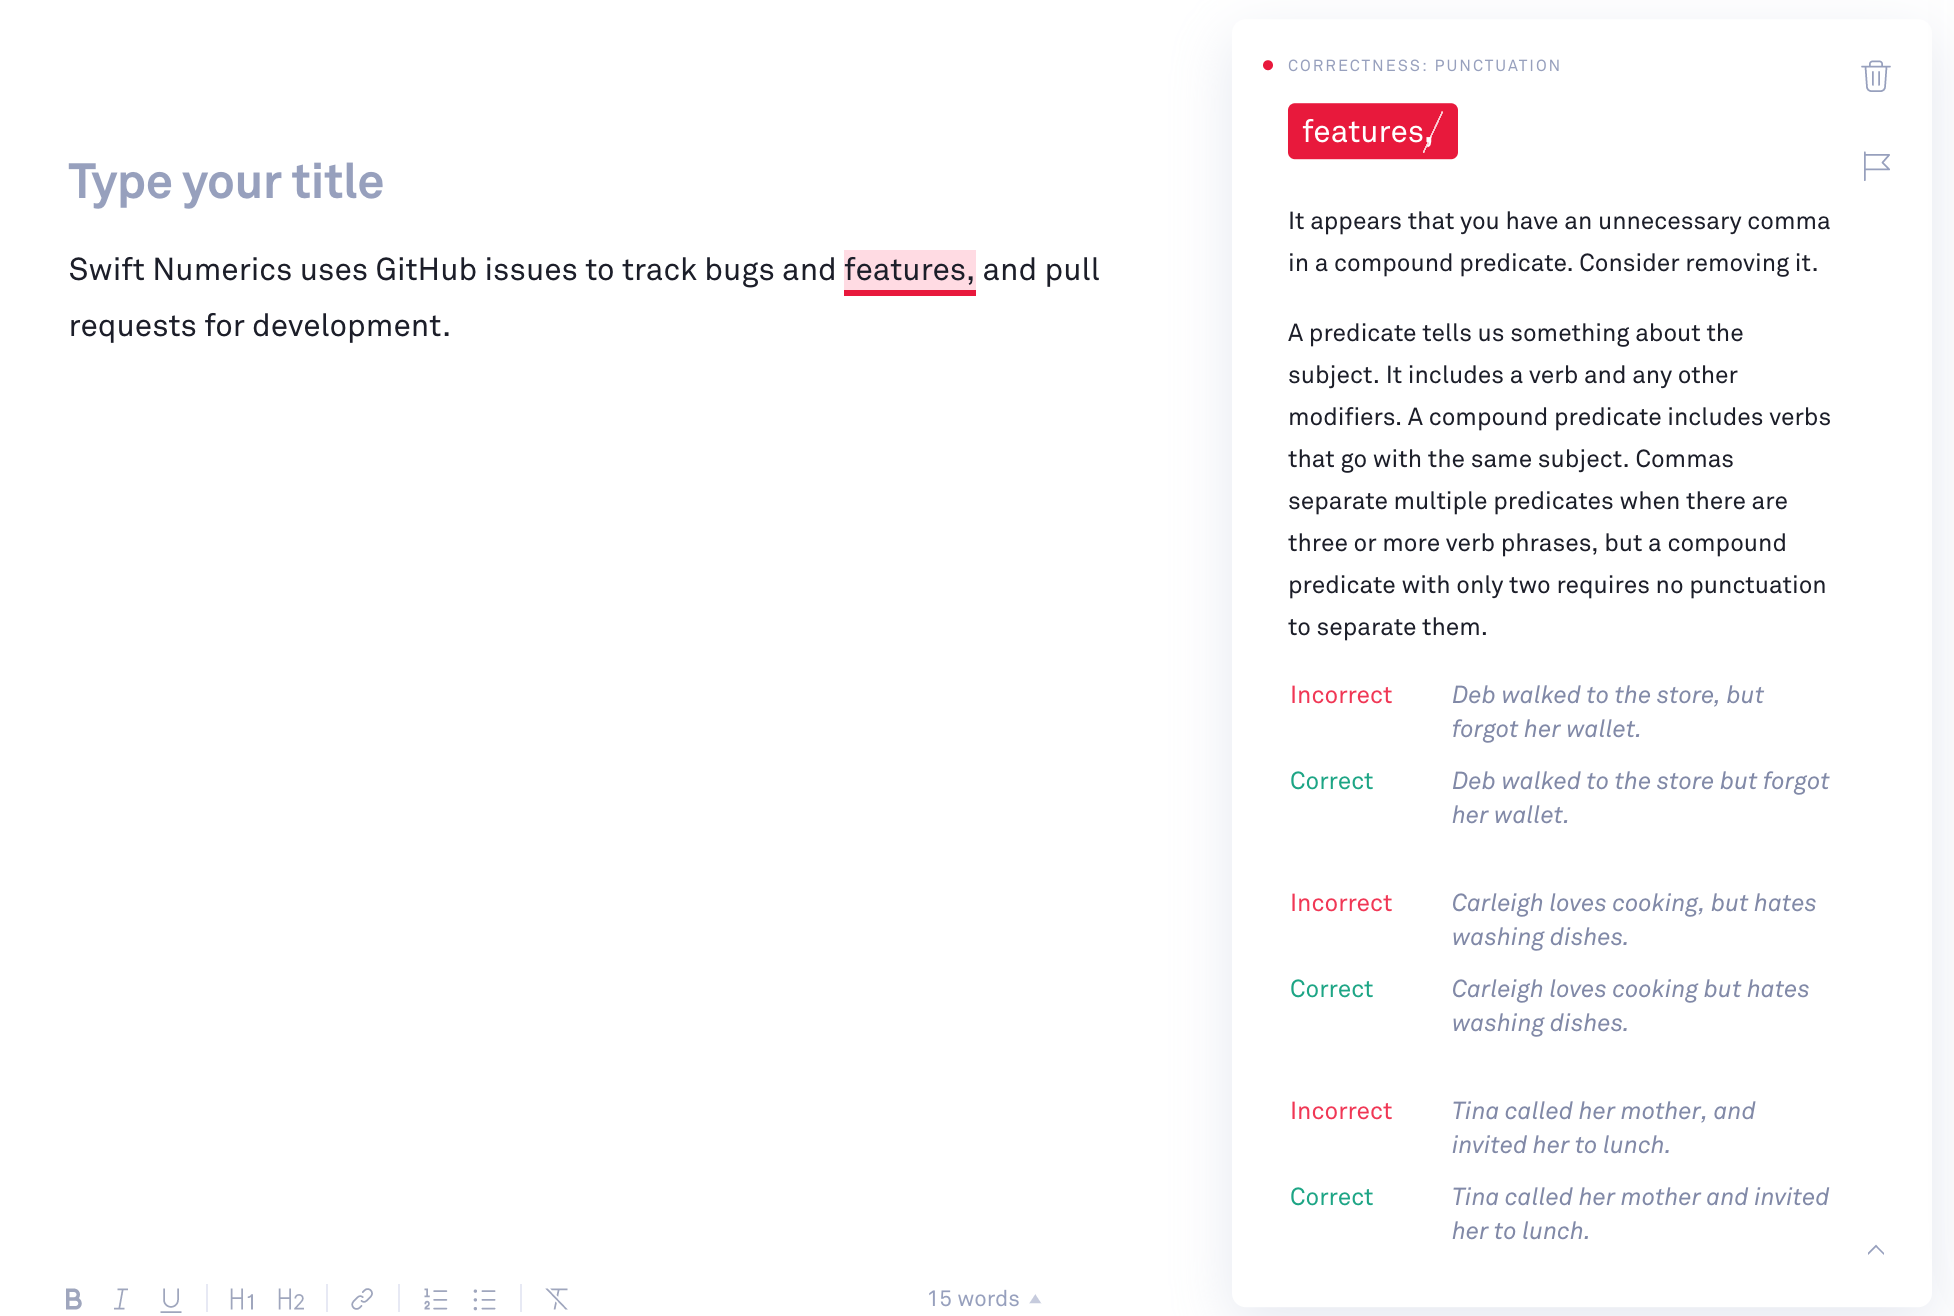Viewport: 1954px width, 1316px height.
Task: Toggle bold formatting
Action: [72, 1298]
